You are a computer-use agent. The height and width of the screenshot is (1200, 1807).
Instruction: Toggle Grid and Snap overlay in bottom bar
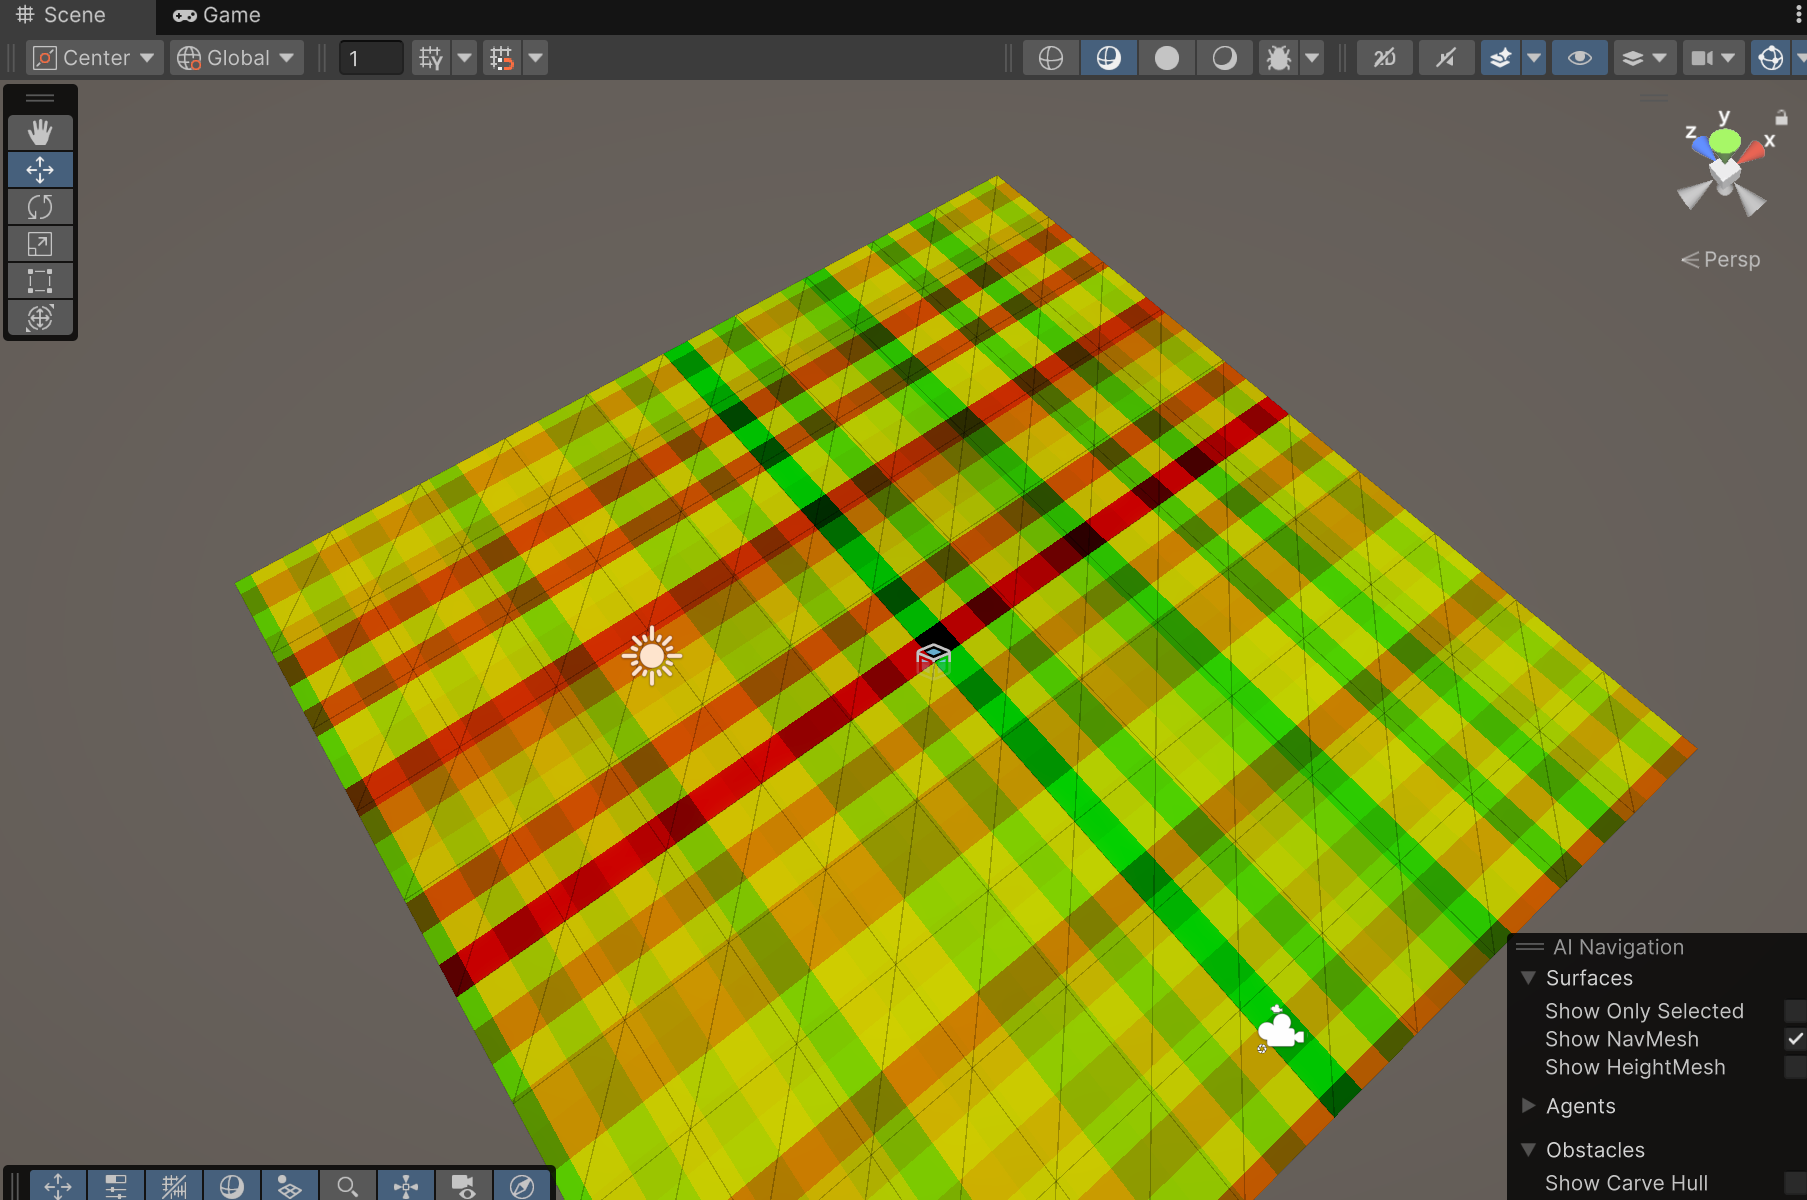click(174, 1186)
